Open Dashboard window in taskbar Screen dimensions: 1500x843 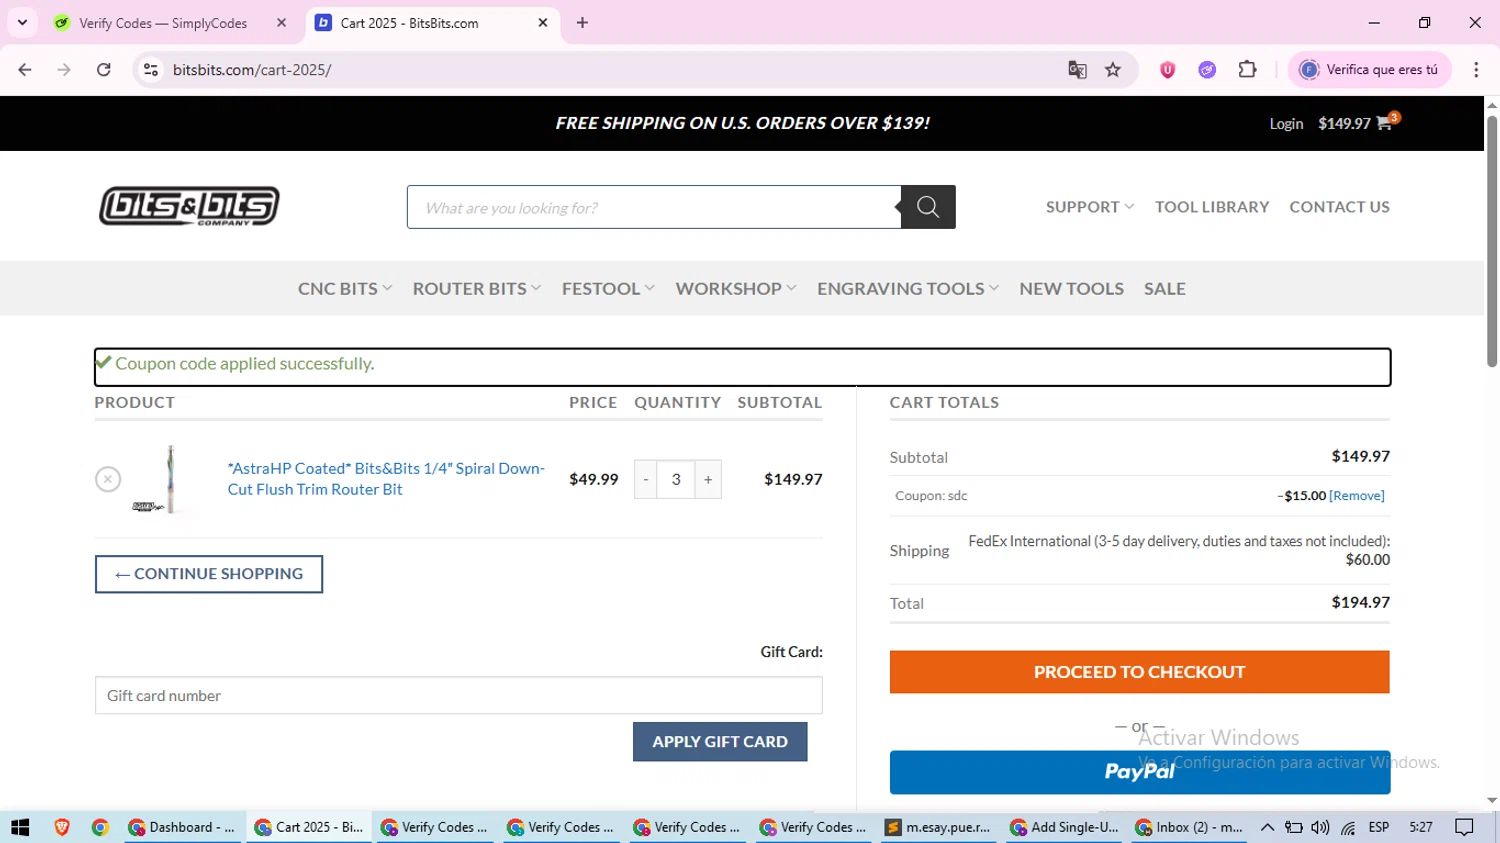pyautogui.click(x=183, y=827)
